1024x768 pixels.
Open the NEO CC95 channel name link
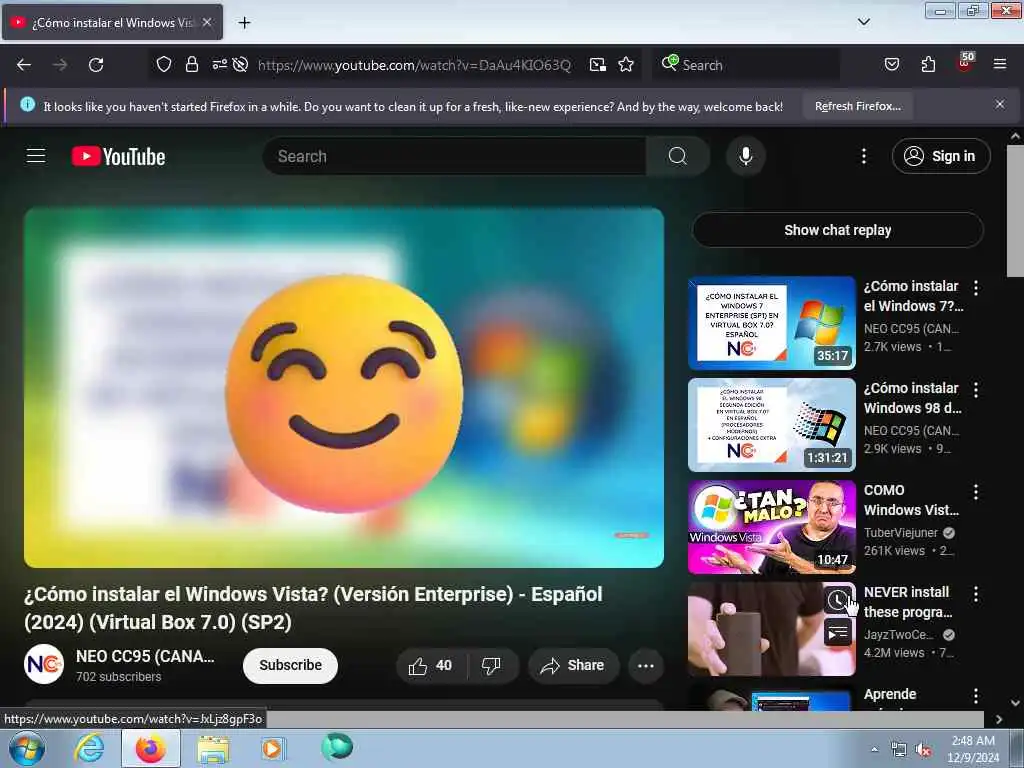click(x=145, y=656)
